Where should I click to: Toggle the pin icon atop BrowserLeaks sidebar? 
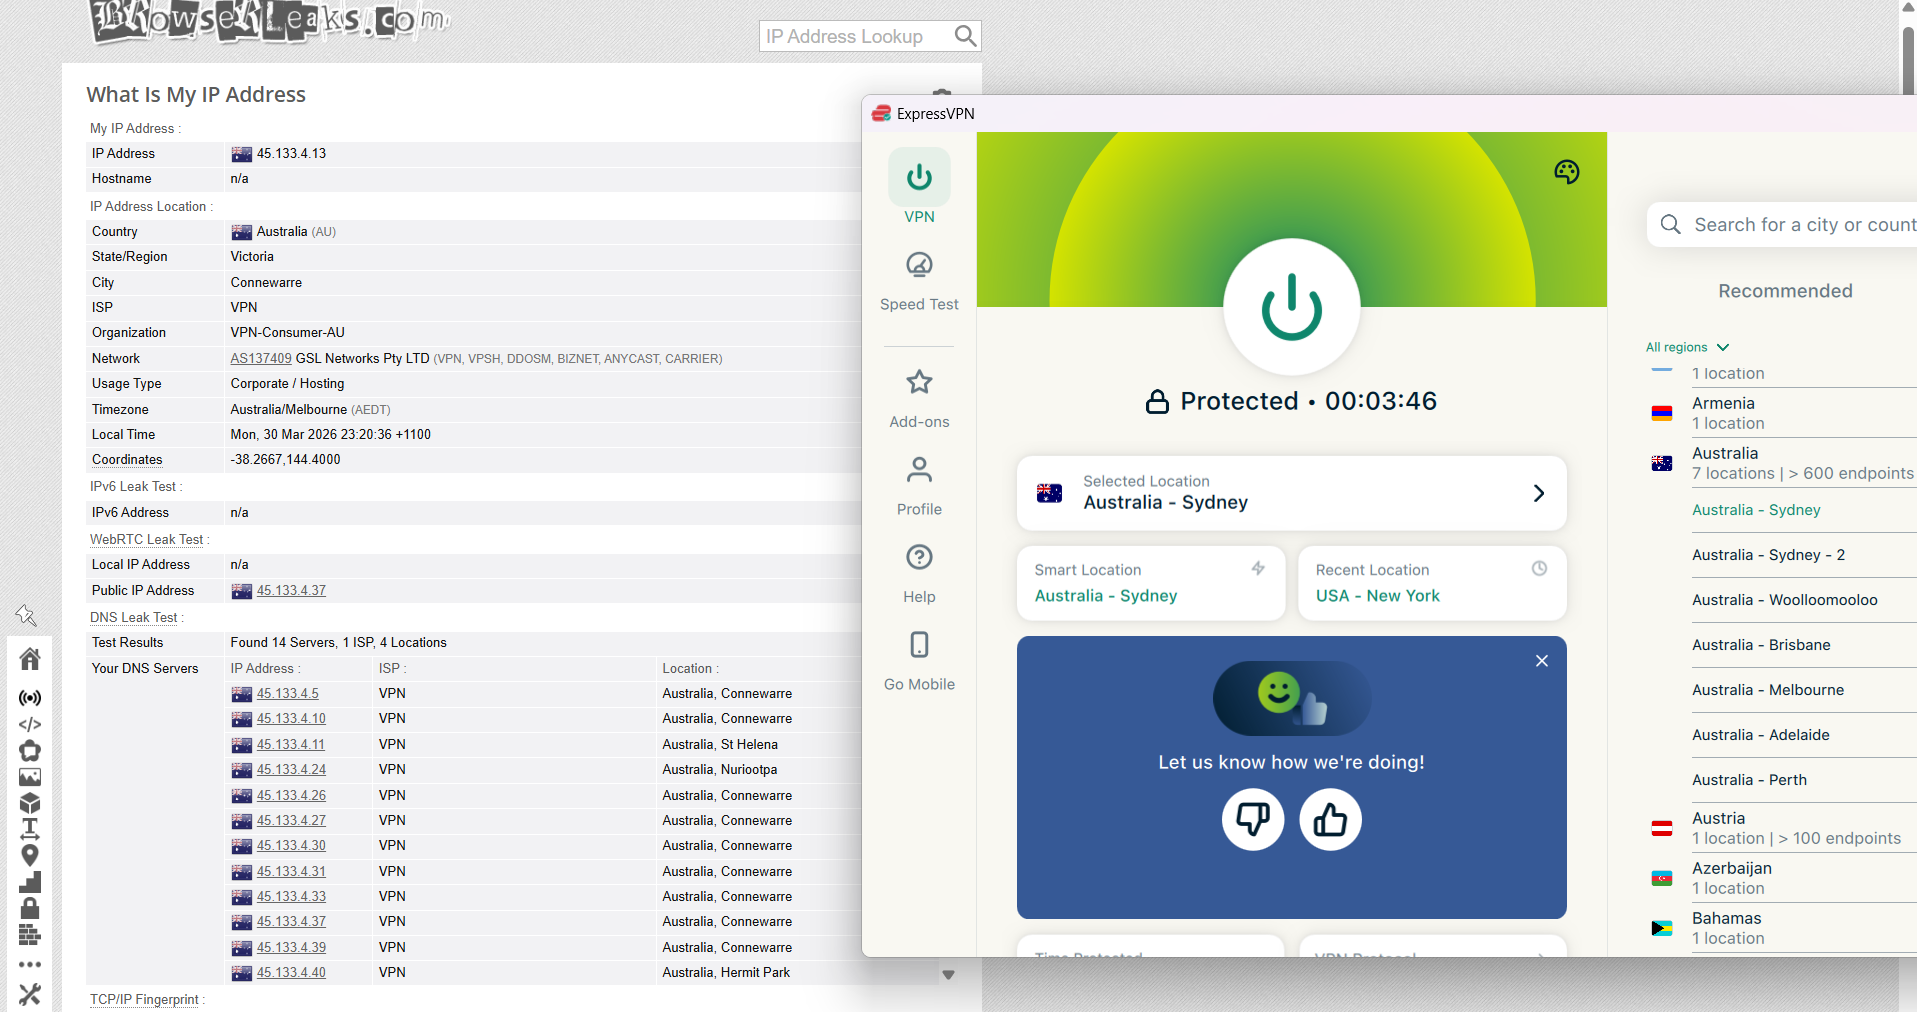[x=28, y=615]
